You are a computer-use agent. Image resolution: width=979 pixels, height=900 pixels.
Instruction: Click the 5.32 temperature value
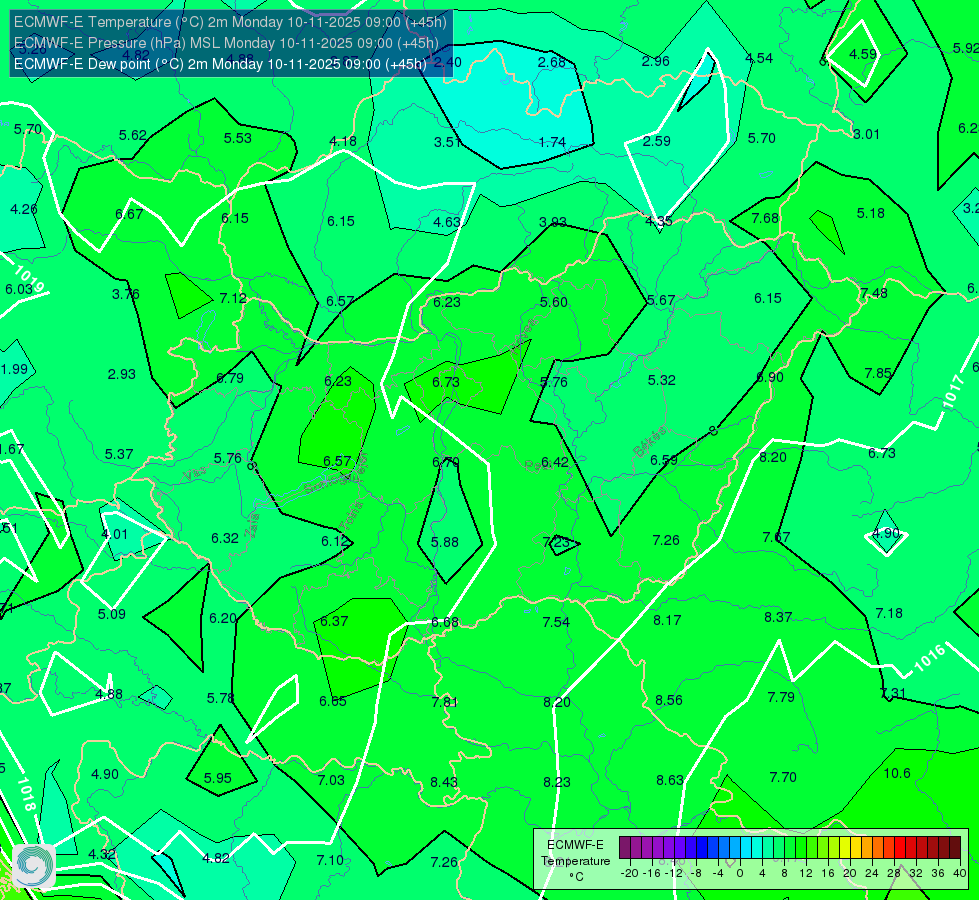click(x=661, y=380)
